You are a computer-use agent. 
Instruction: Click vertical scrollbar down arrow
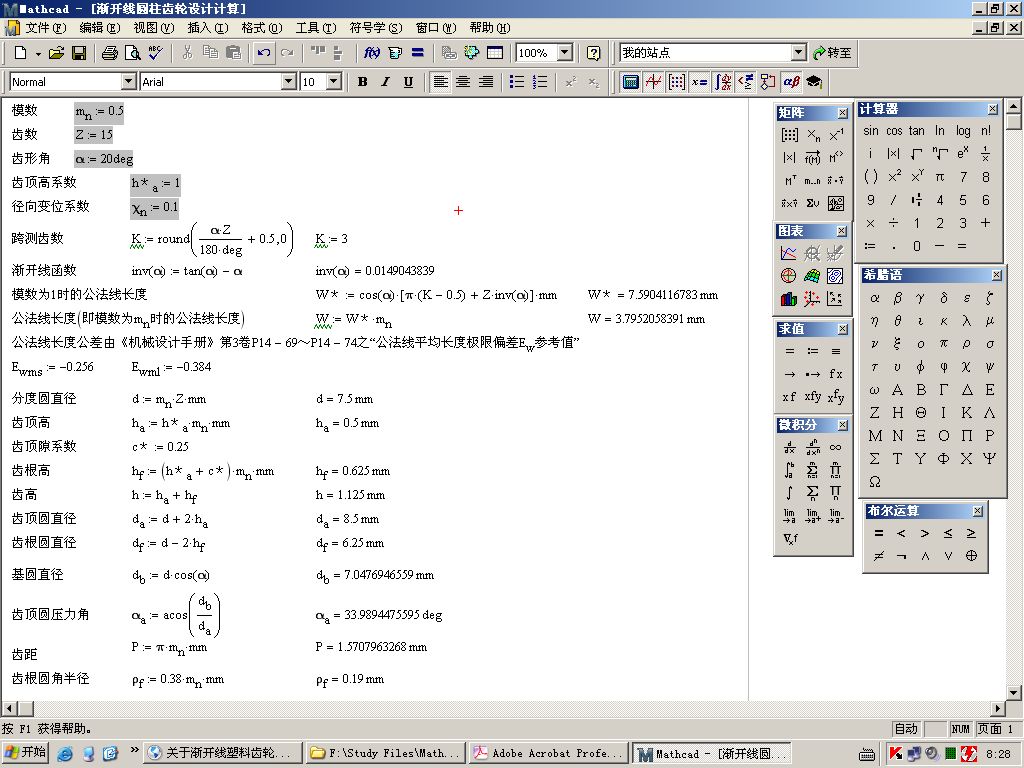1014,692
